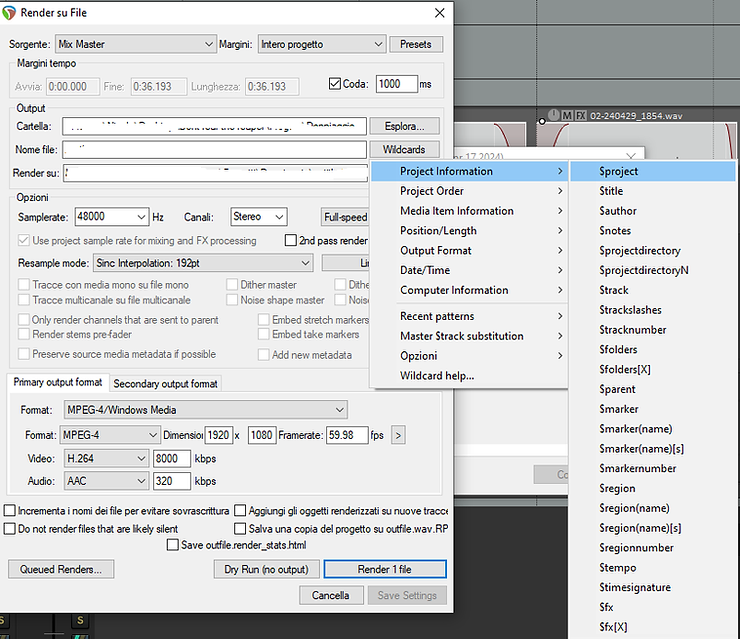Image resolution: width=740 pixels, height=639 pixels.
Task: Open Output Format submenu
Action: (x=470, y=251)
